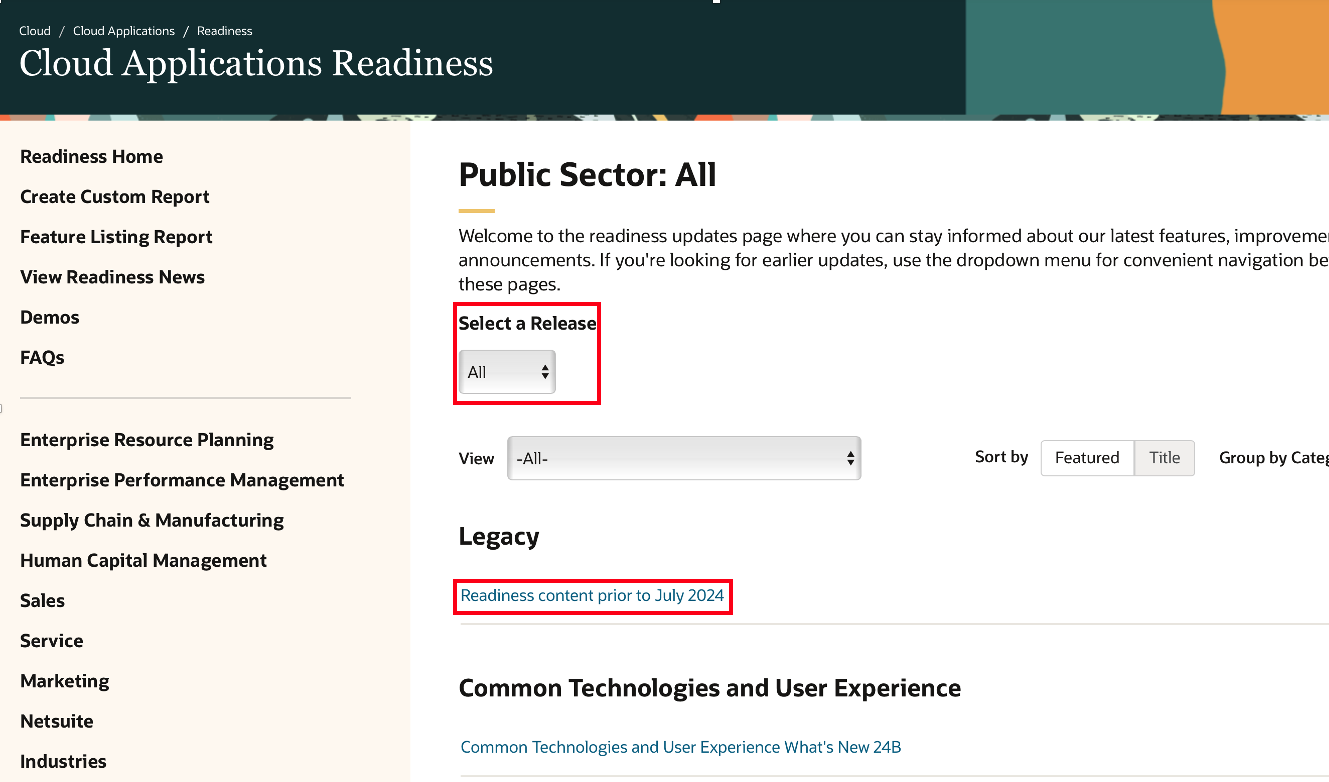Select Feature Listing Report in sidebar
This screenshot has height=782, width=1329.
click(116, 237)
